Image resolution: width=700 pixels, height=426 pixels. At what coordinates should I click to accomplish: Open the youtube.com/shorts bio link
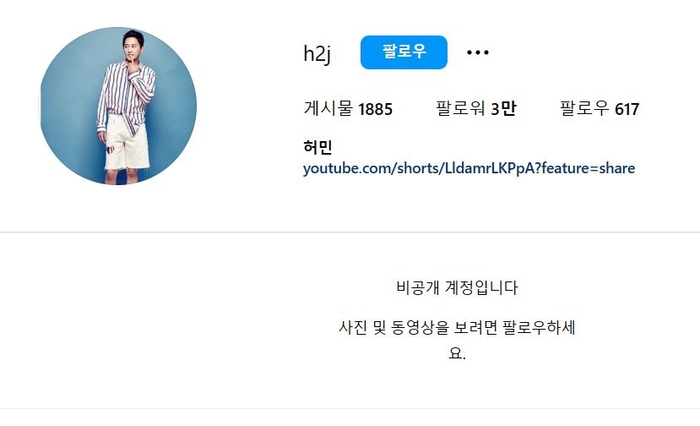click(469, 168)
